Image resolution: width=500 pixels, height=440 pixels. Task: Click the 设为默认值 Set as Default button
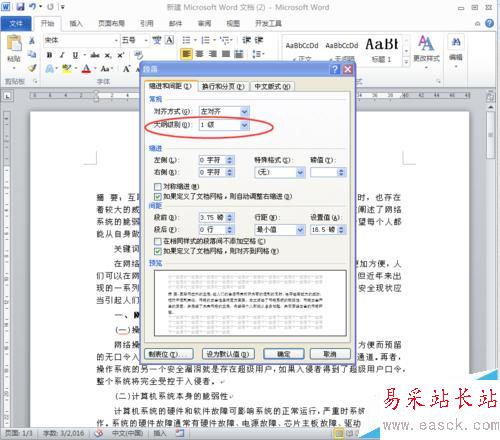(228, 354)
